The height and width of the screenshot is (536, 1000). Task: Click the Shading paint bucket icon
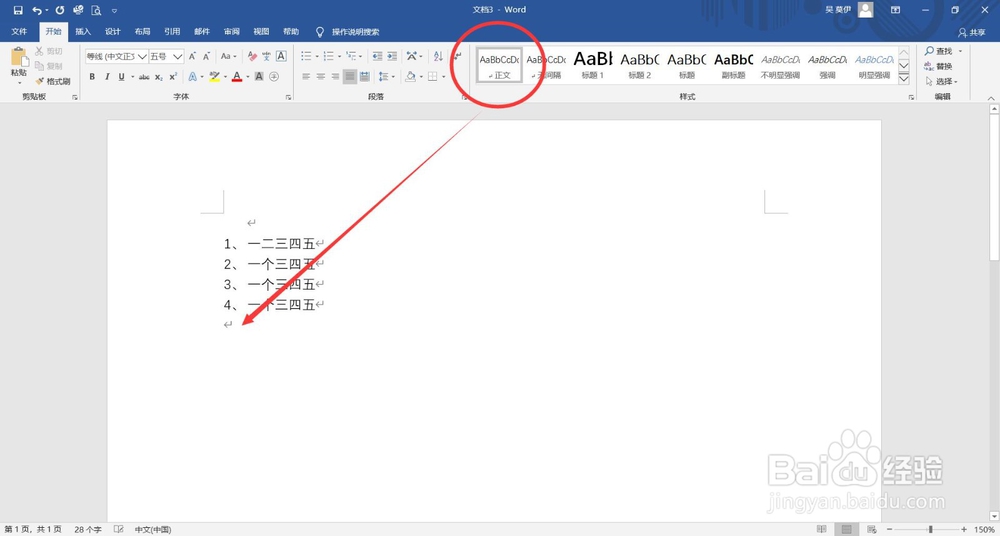coord(410,77)
